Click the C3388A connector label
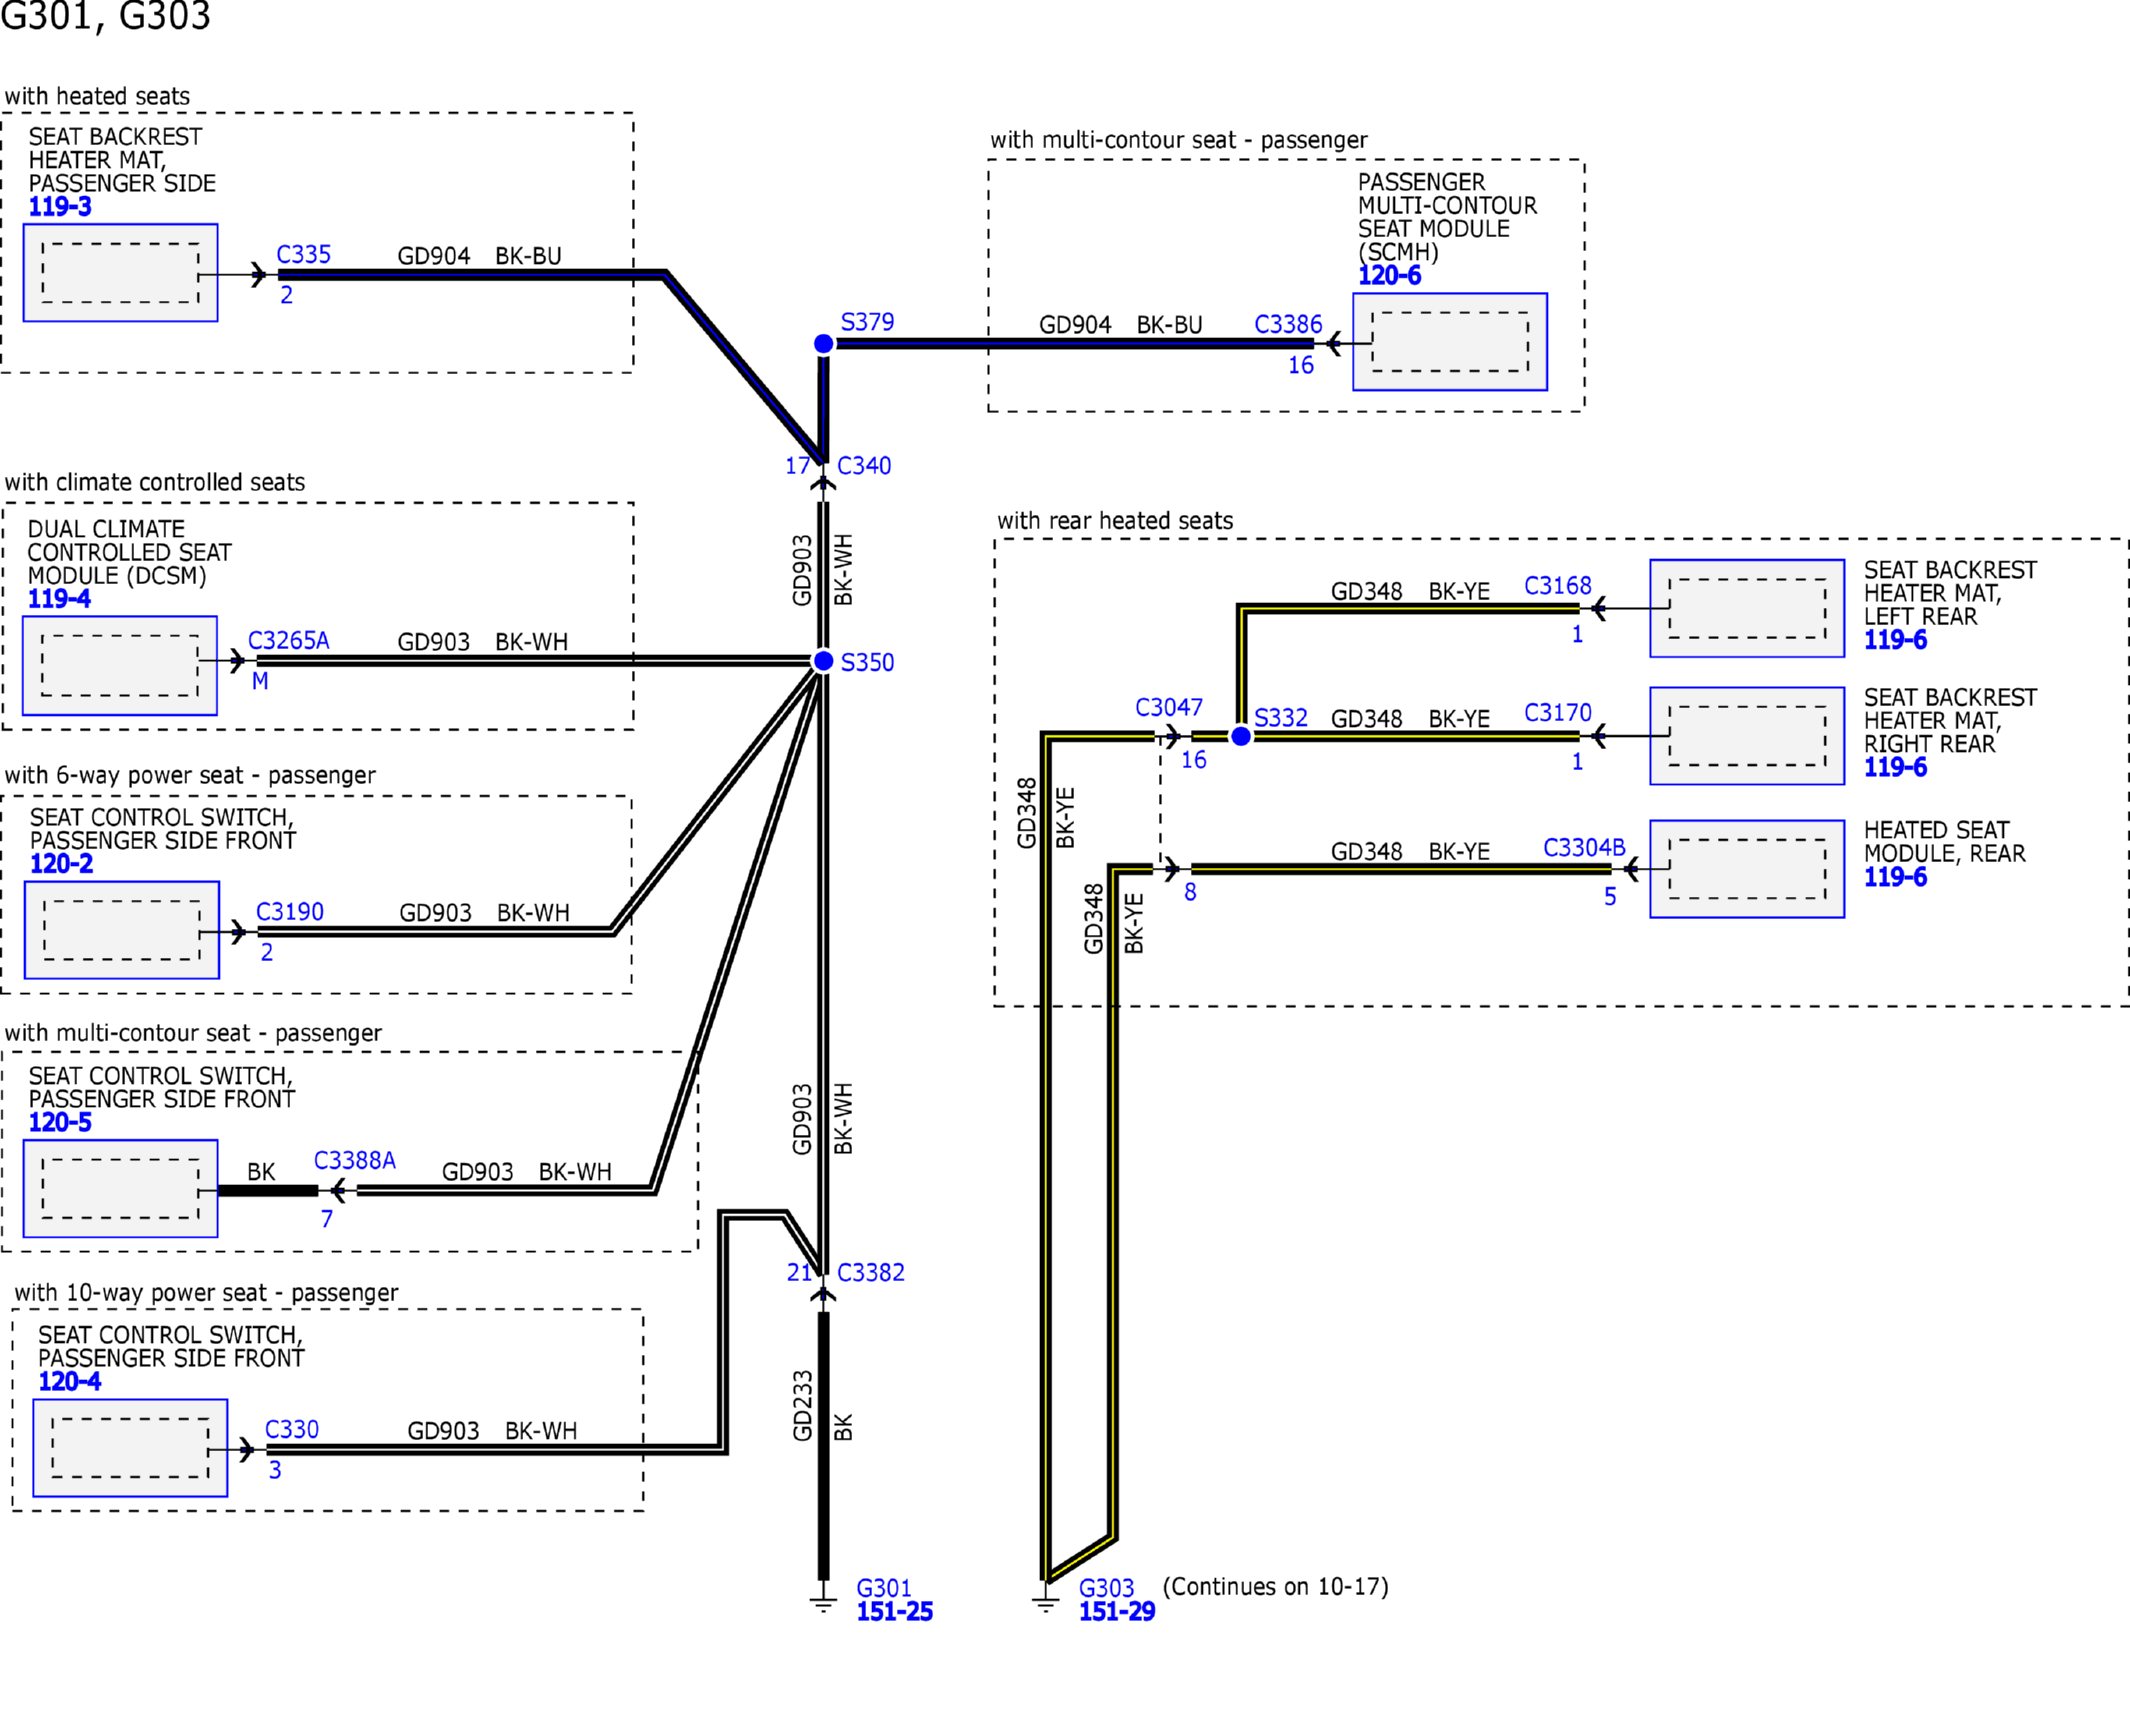The image size is (2130, 1728). (355, 1161)
